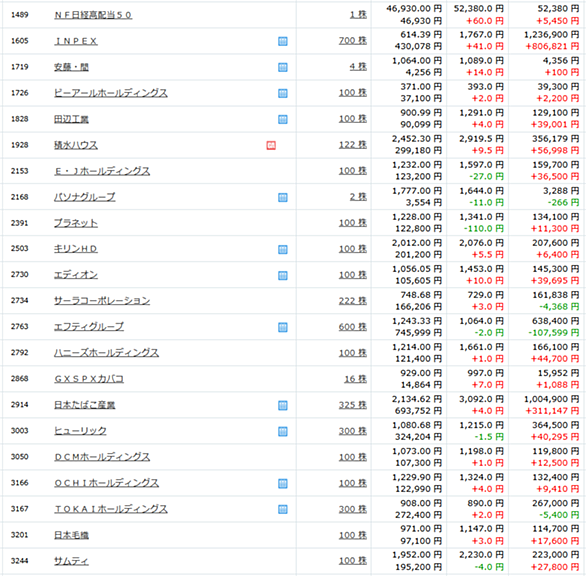The width and height of the screenshot is (586, 576).
Task: Click 100 株 in the 日本毛織 row
Action: pyautogui.click(x=353, y=535)
